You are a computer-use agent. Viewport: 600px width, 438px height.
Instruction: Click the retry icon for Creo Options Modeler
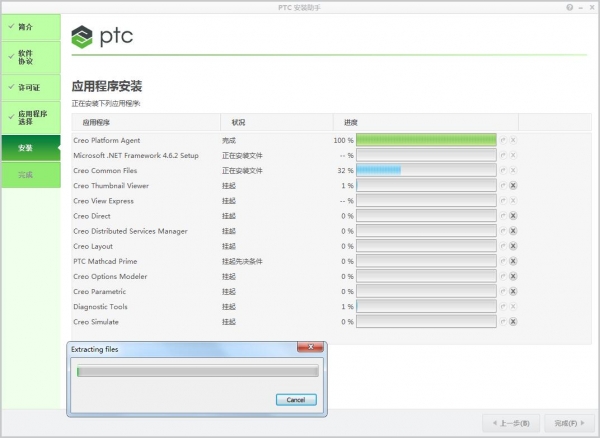point(503,276)
